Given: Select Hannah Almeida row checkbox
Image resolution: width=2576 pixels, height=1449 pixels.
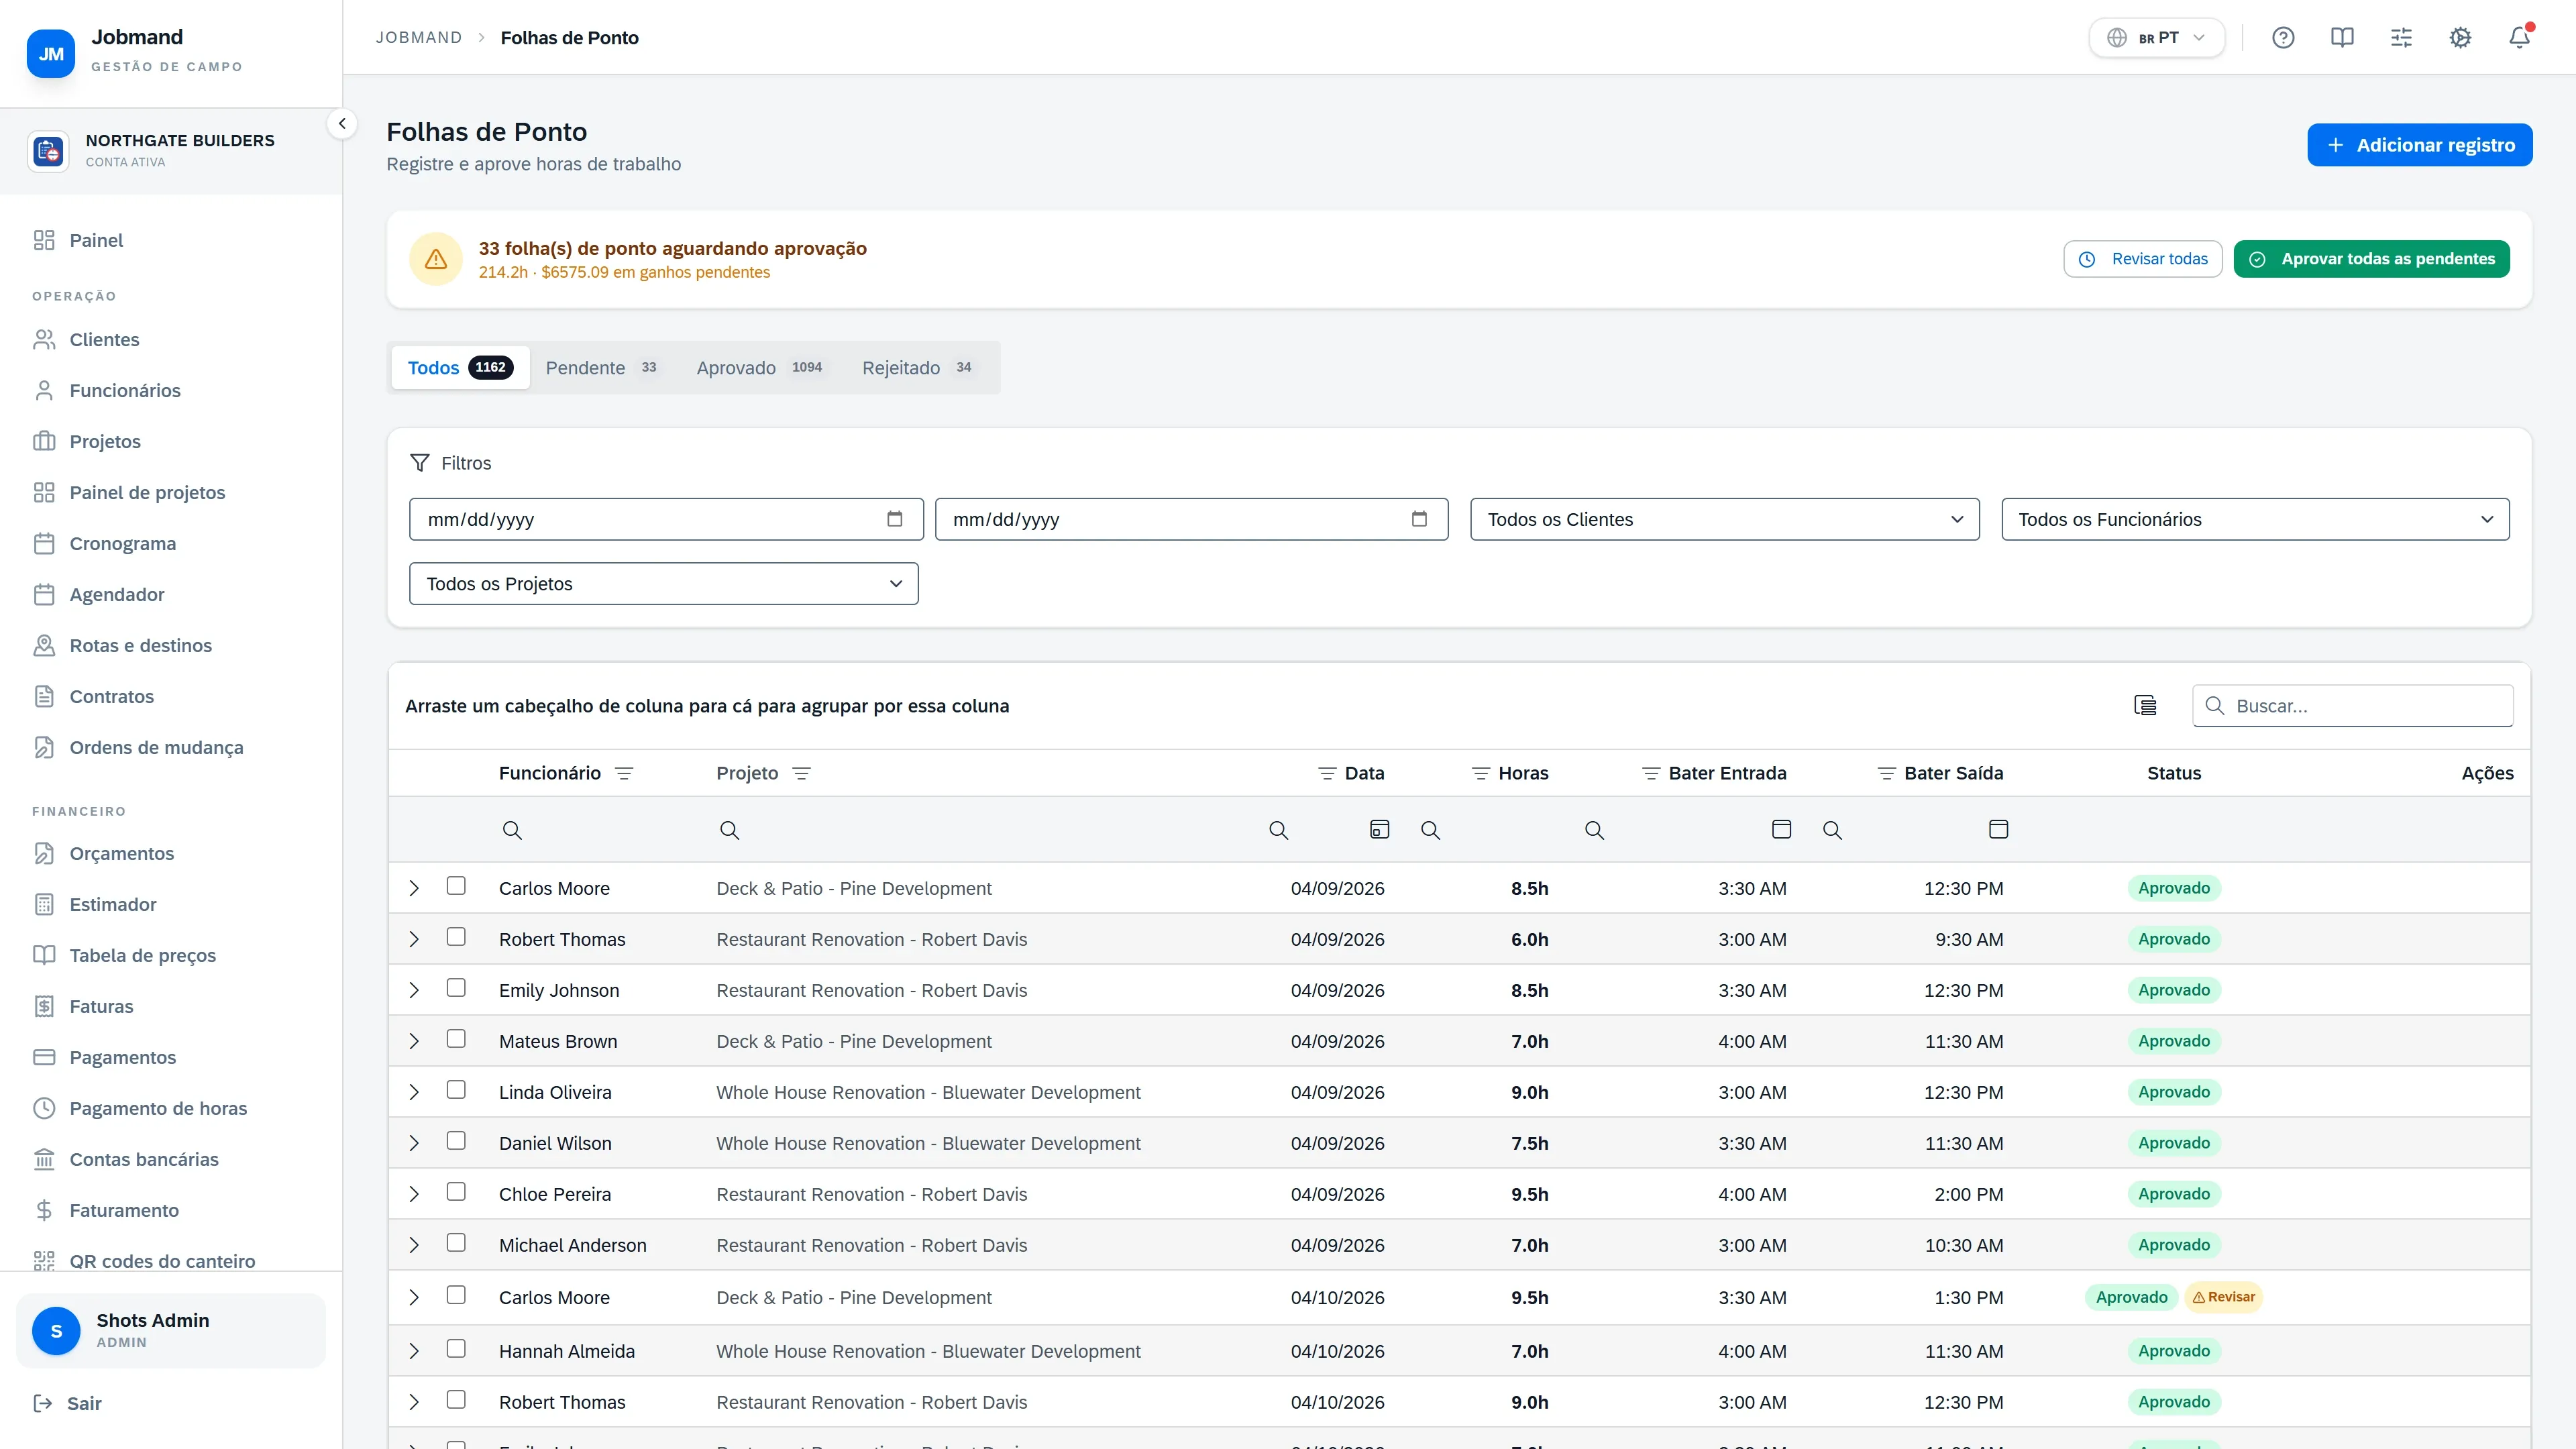Looking at the screenshot, I should point(456,1349).
